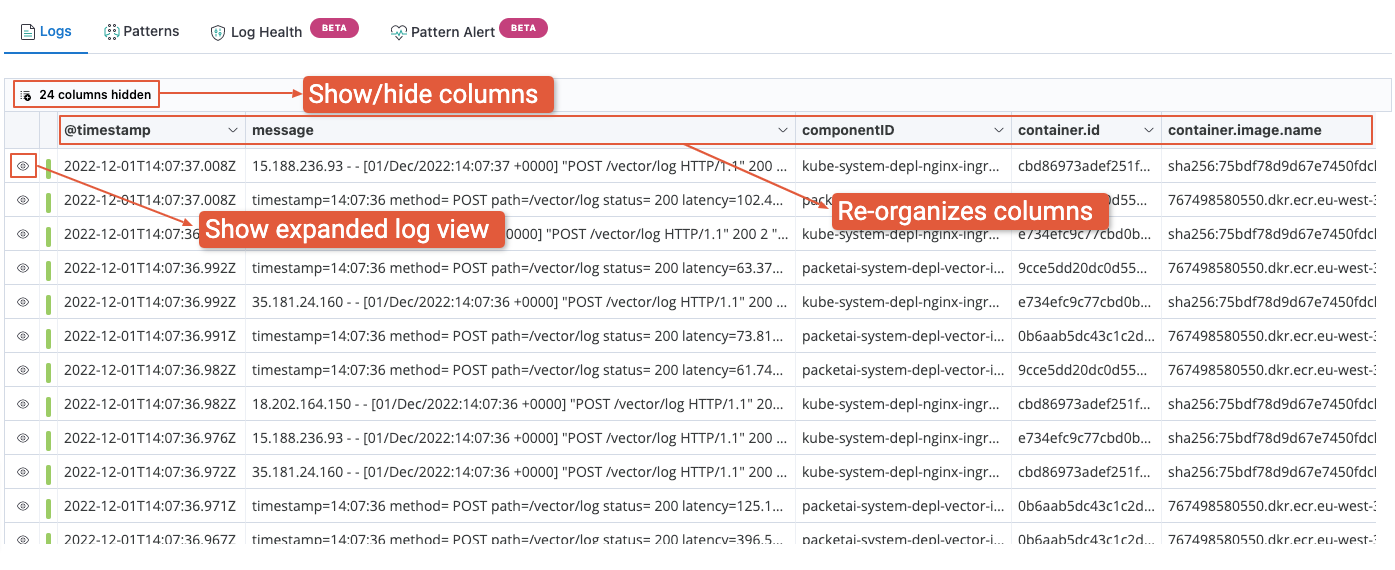Open the Logs tab

click(46, 31)
